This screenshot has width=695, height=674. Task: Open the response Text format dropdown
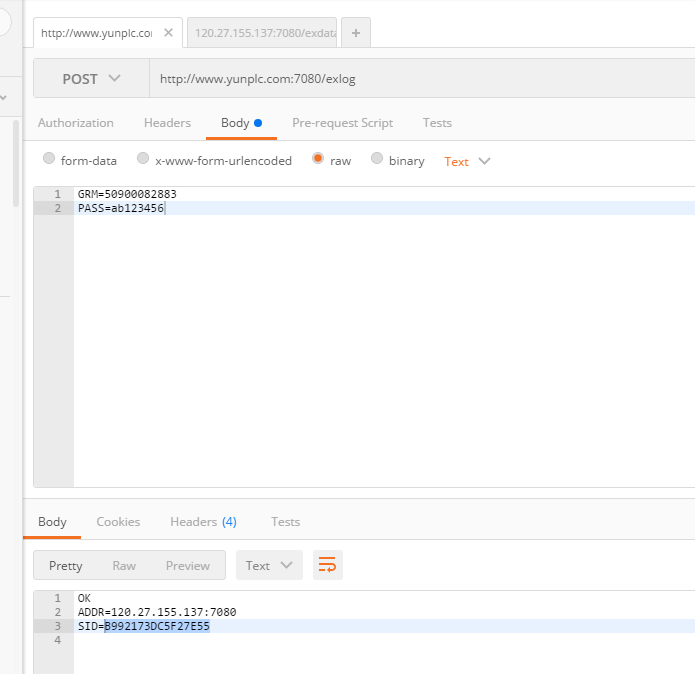tap(269, 565)
